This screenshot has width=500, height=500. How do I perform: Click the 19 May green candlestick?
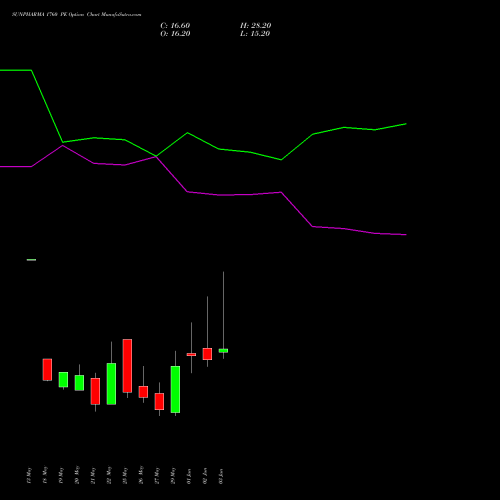[x=63, y=380]
